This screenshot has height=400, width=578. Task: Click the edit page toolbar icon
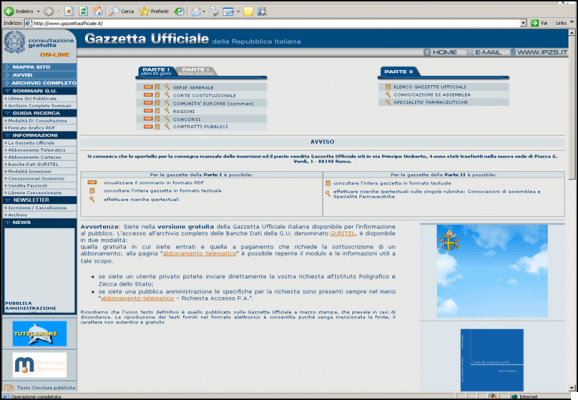pos(228,12)
